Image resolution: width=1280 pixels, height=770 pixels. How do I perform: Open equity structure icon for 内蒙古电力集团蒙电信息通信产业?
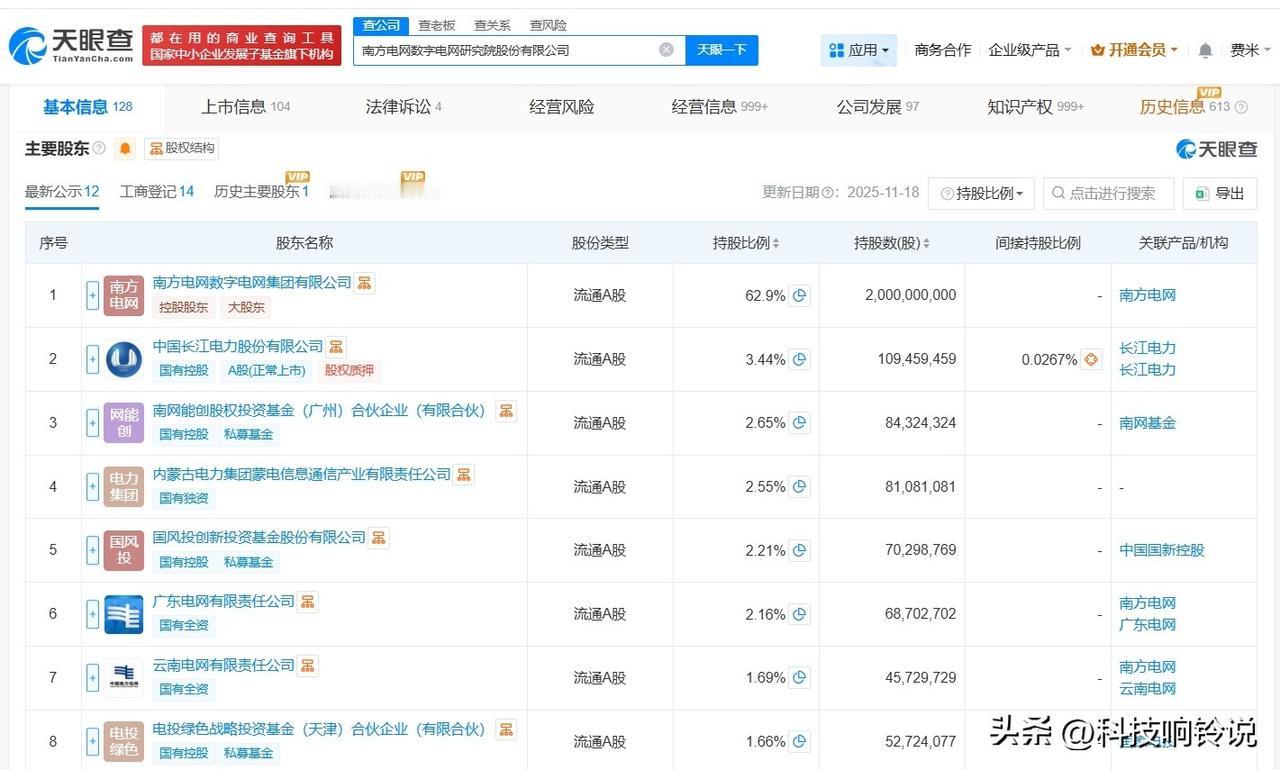pos(464,475)
